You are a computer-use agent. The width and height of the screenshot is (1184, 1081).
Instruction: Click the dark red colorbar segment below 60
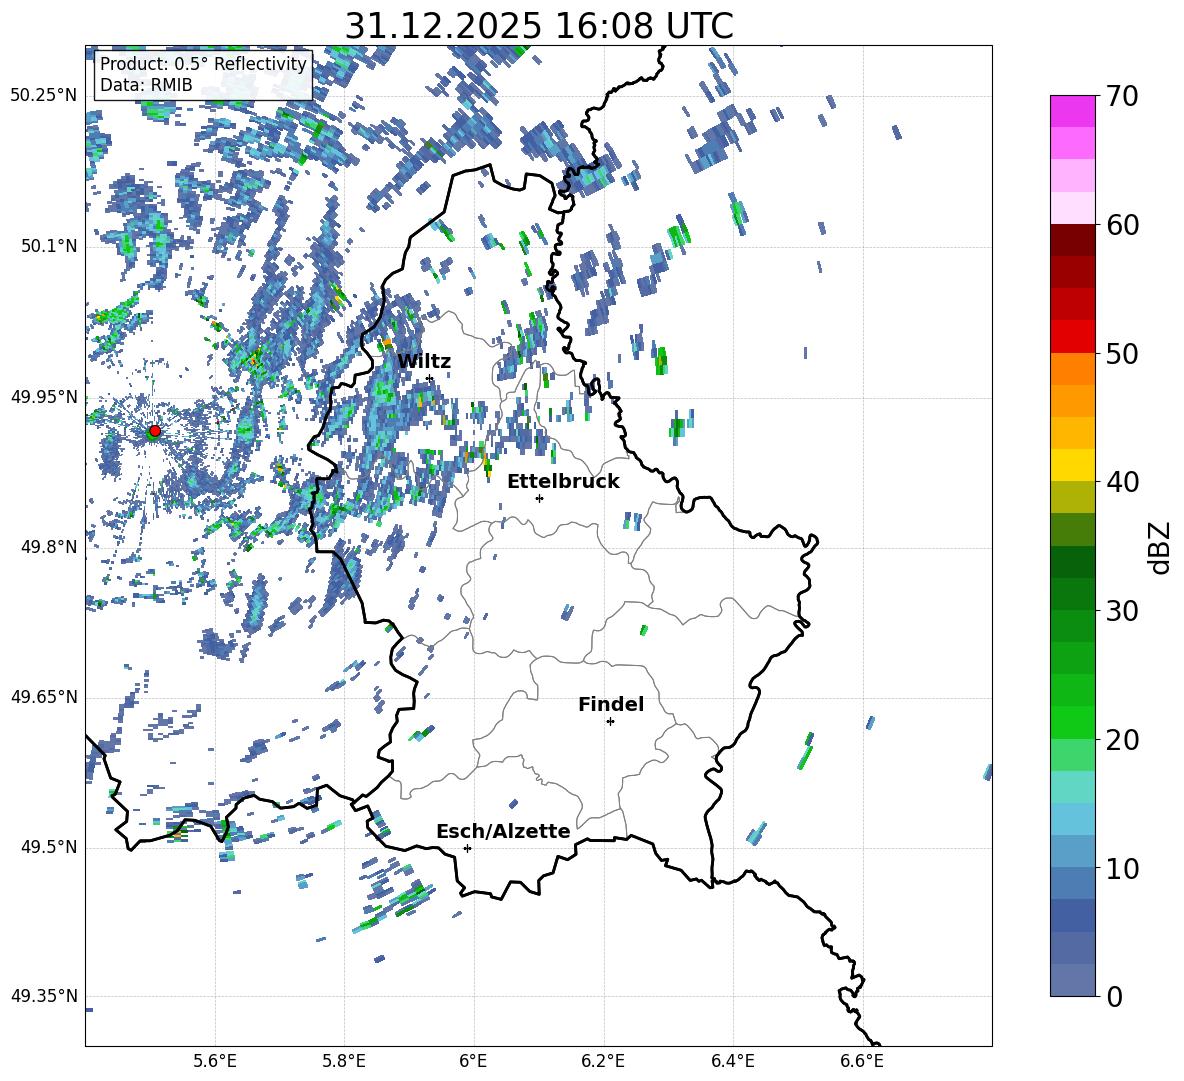[1073, 241]
